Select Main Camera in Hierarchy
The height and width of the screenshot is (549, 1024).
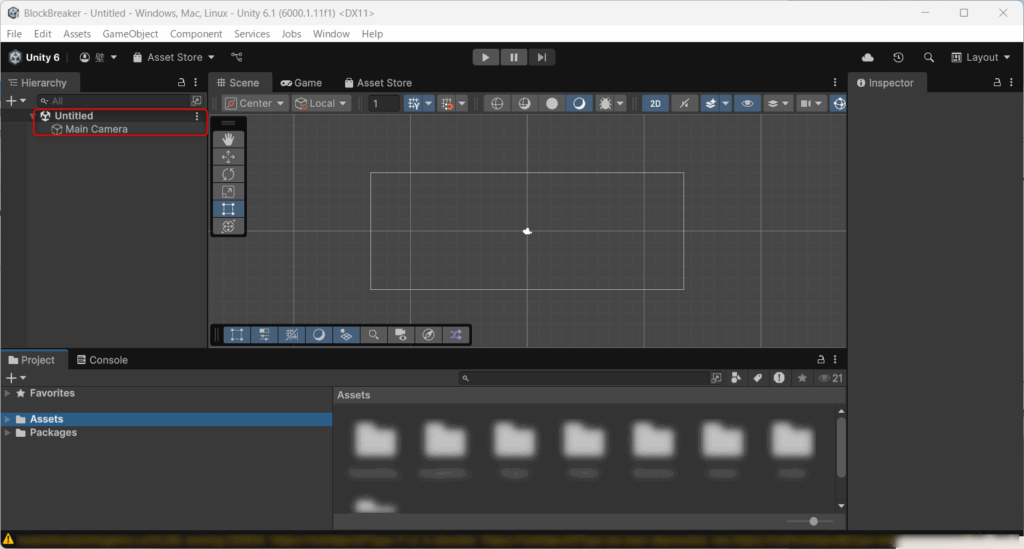[96, 129]
